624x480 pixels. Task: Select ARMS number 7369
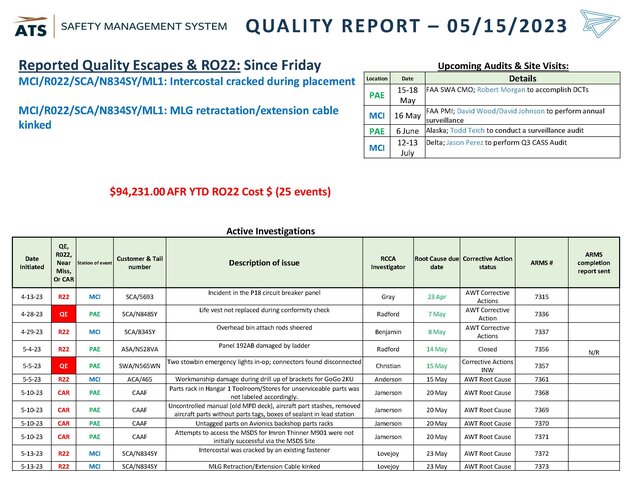[542, 410]
